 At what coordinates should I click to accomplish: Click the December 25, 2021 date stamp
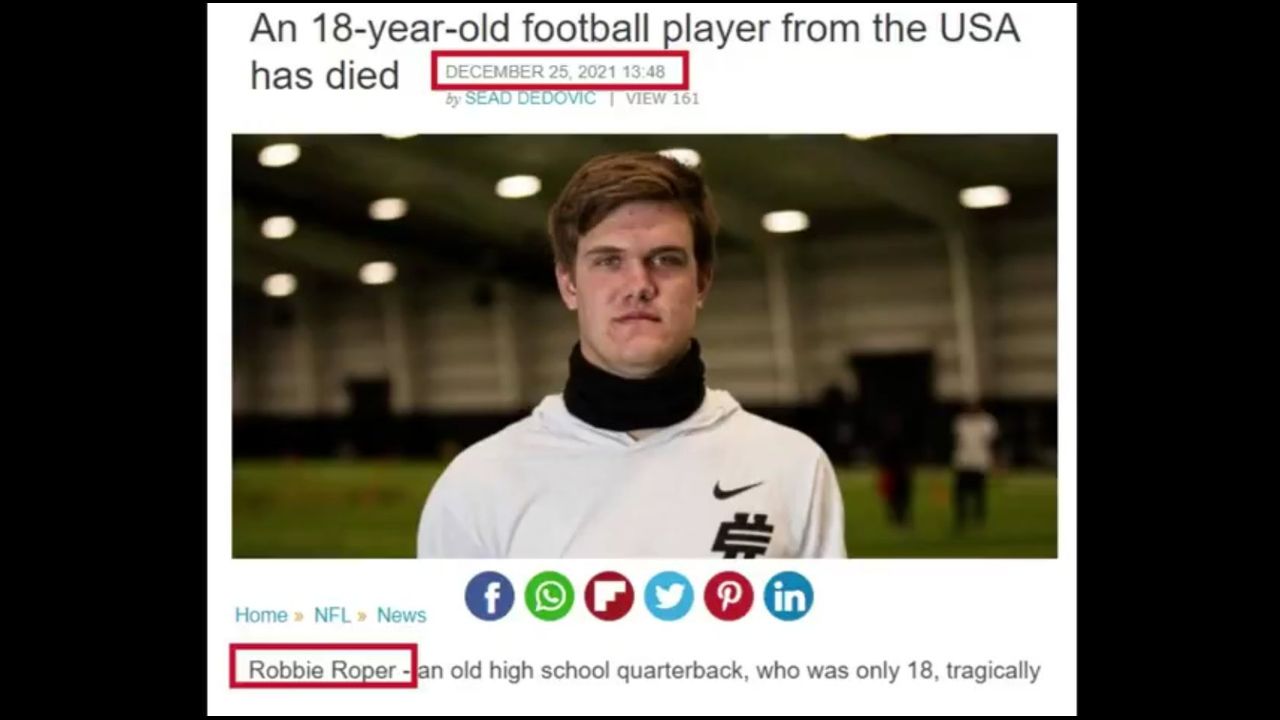555,72
